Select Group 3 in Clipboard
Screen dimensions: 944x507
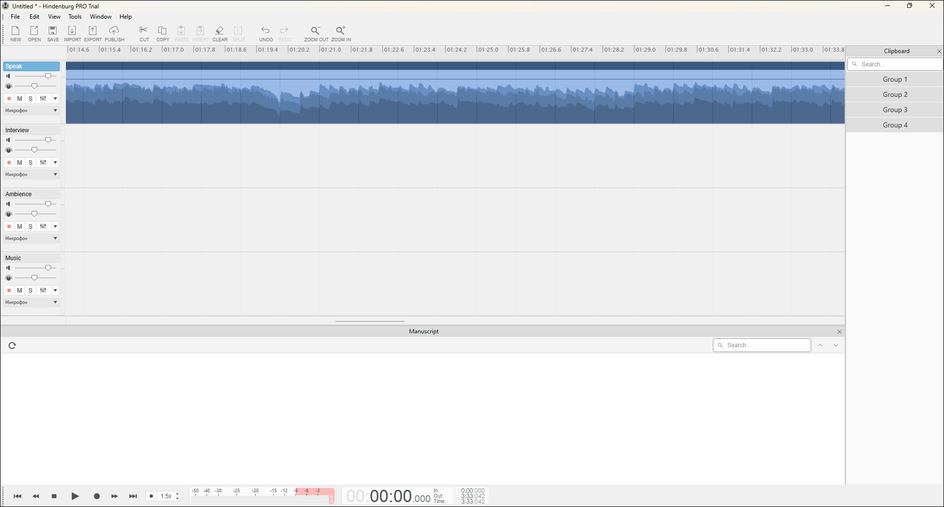tap(895, 110)
